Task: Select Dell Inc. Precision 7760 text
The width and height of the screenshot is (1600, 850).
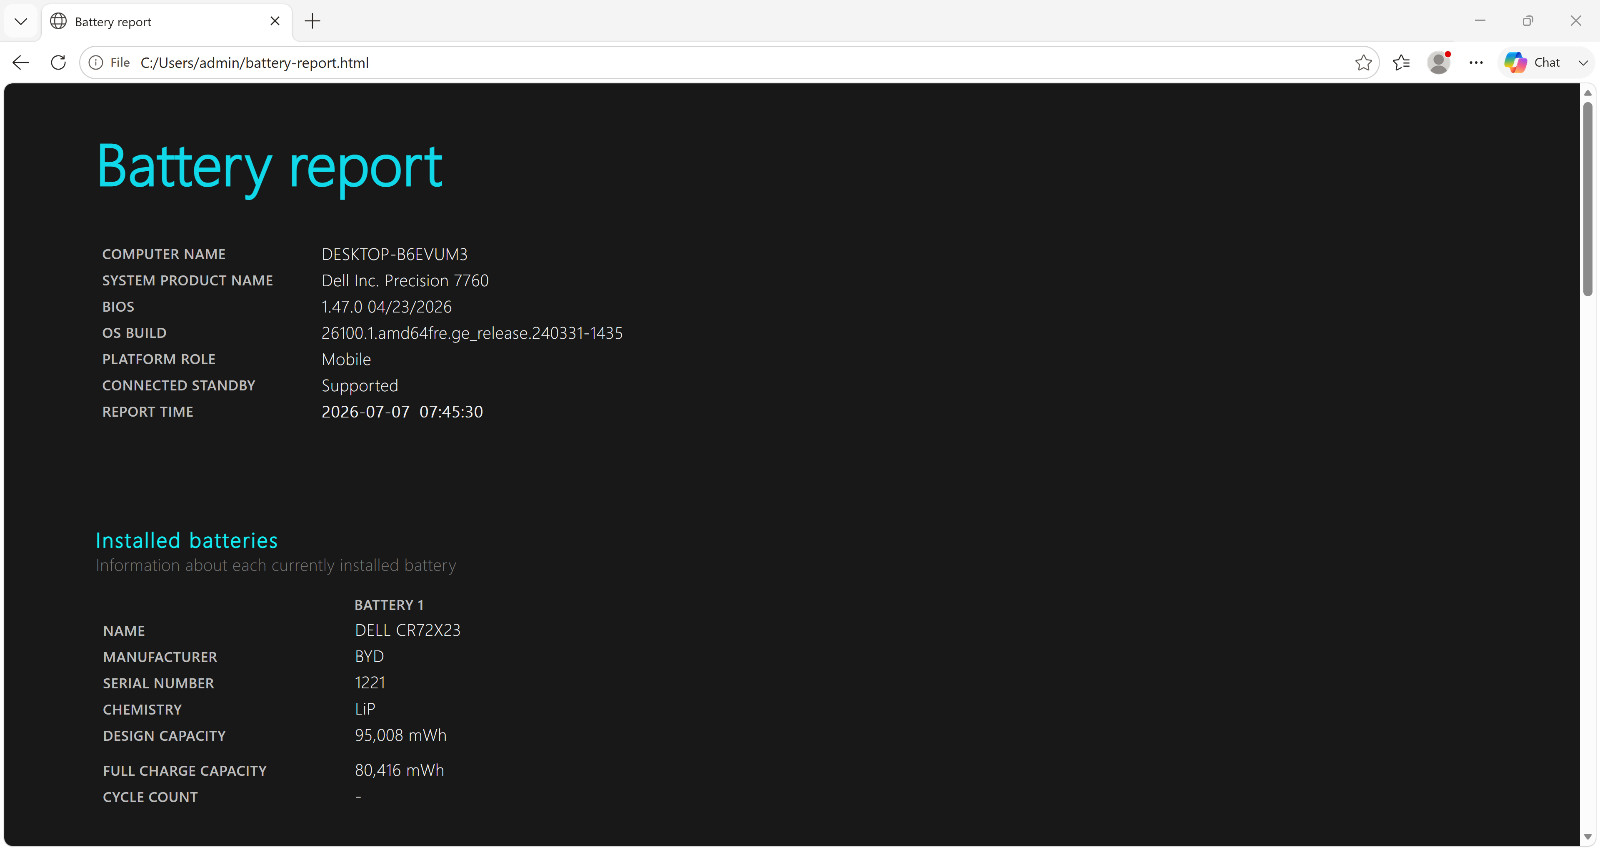Action: 405,281
